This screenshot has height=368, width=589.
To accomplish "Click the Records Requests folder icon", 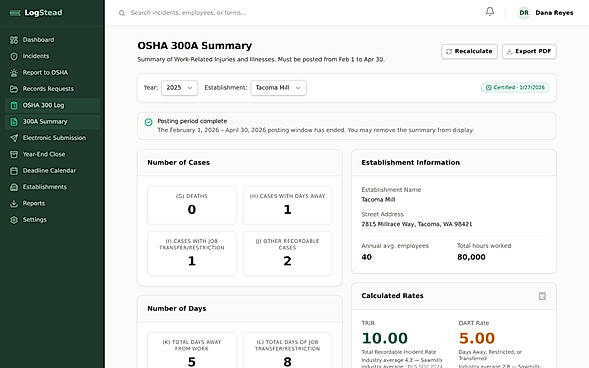I will point(14,89).
